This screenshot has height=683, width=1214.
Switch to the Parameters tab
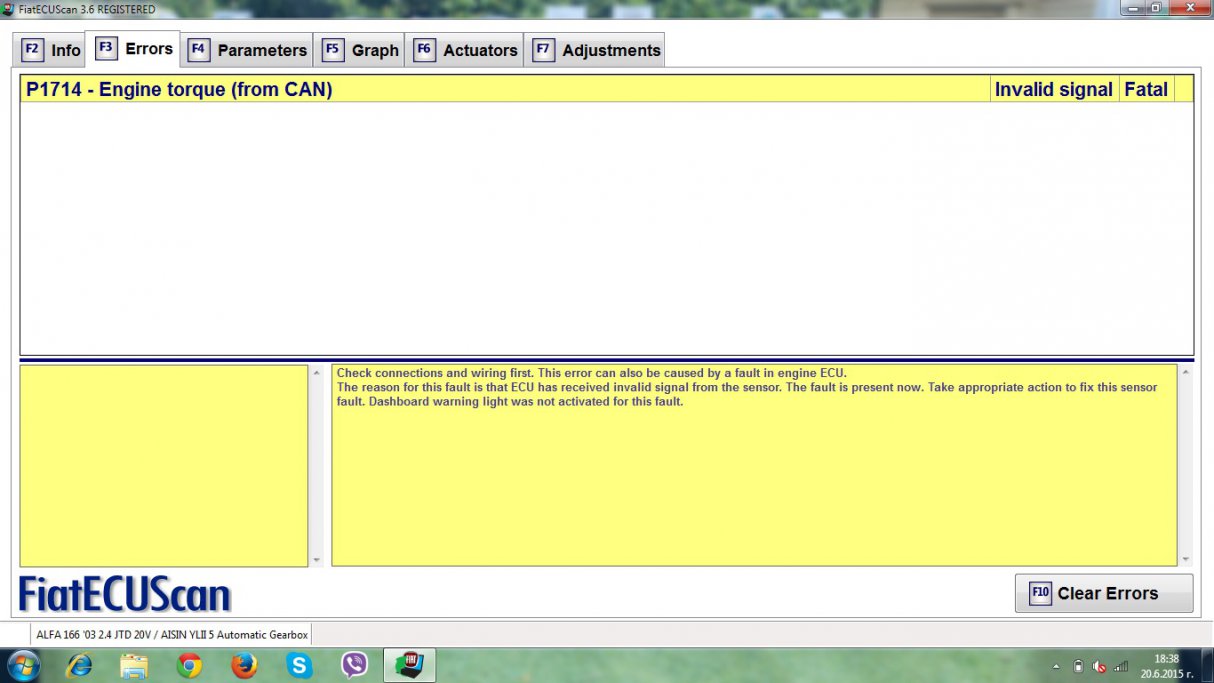click(248, 50)
